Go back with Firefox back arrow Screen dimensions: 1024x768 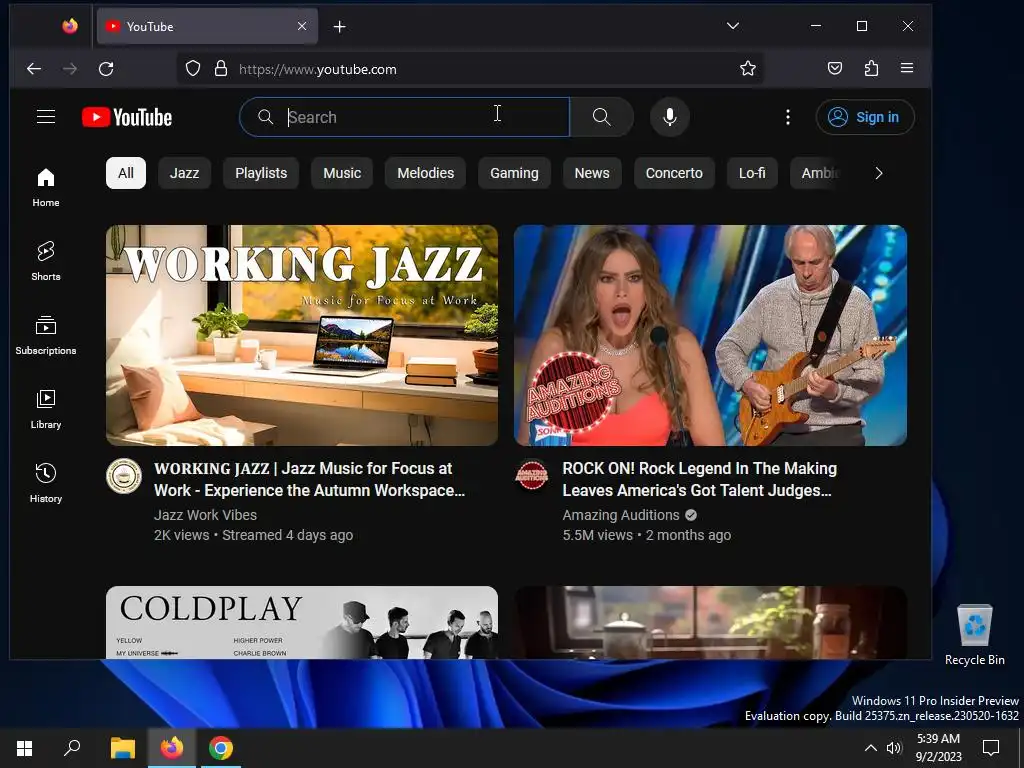[x=34, y=69]
